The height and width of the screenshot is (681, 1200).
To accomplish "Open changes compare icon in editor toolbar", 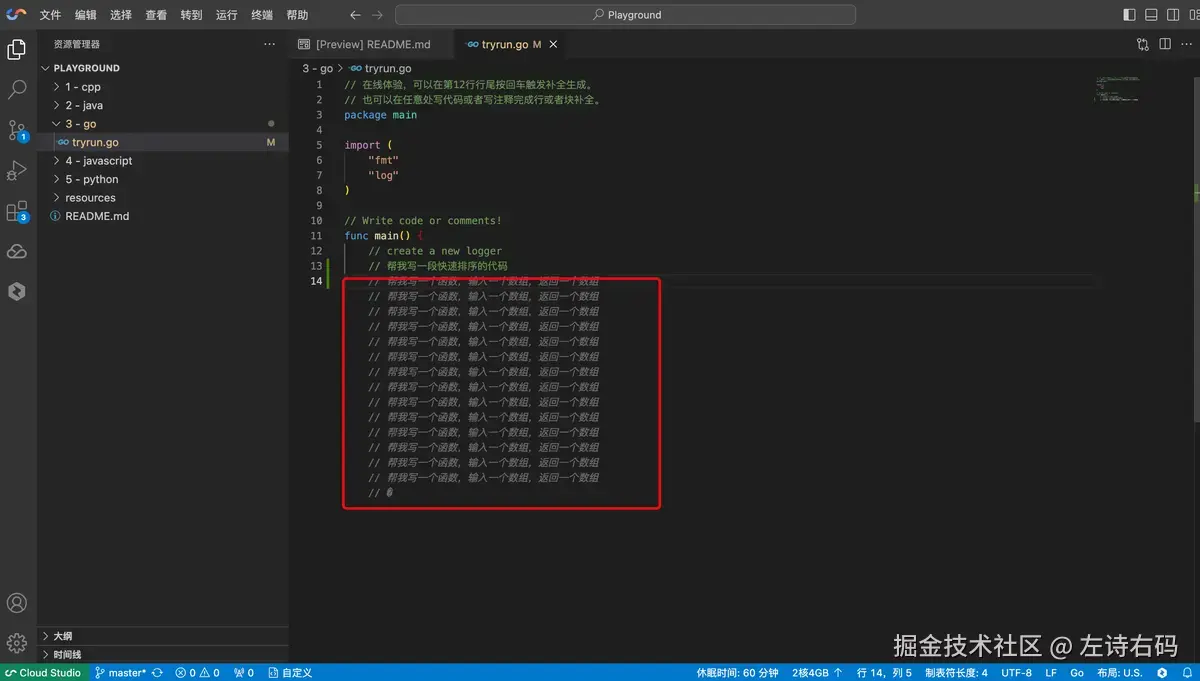I will (1143, 44).
